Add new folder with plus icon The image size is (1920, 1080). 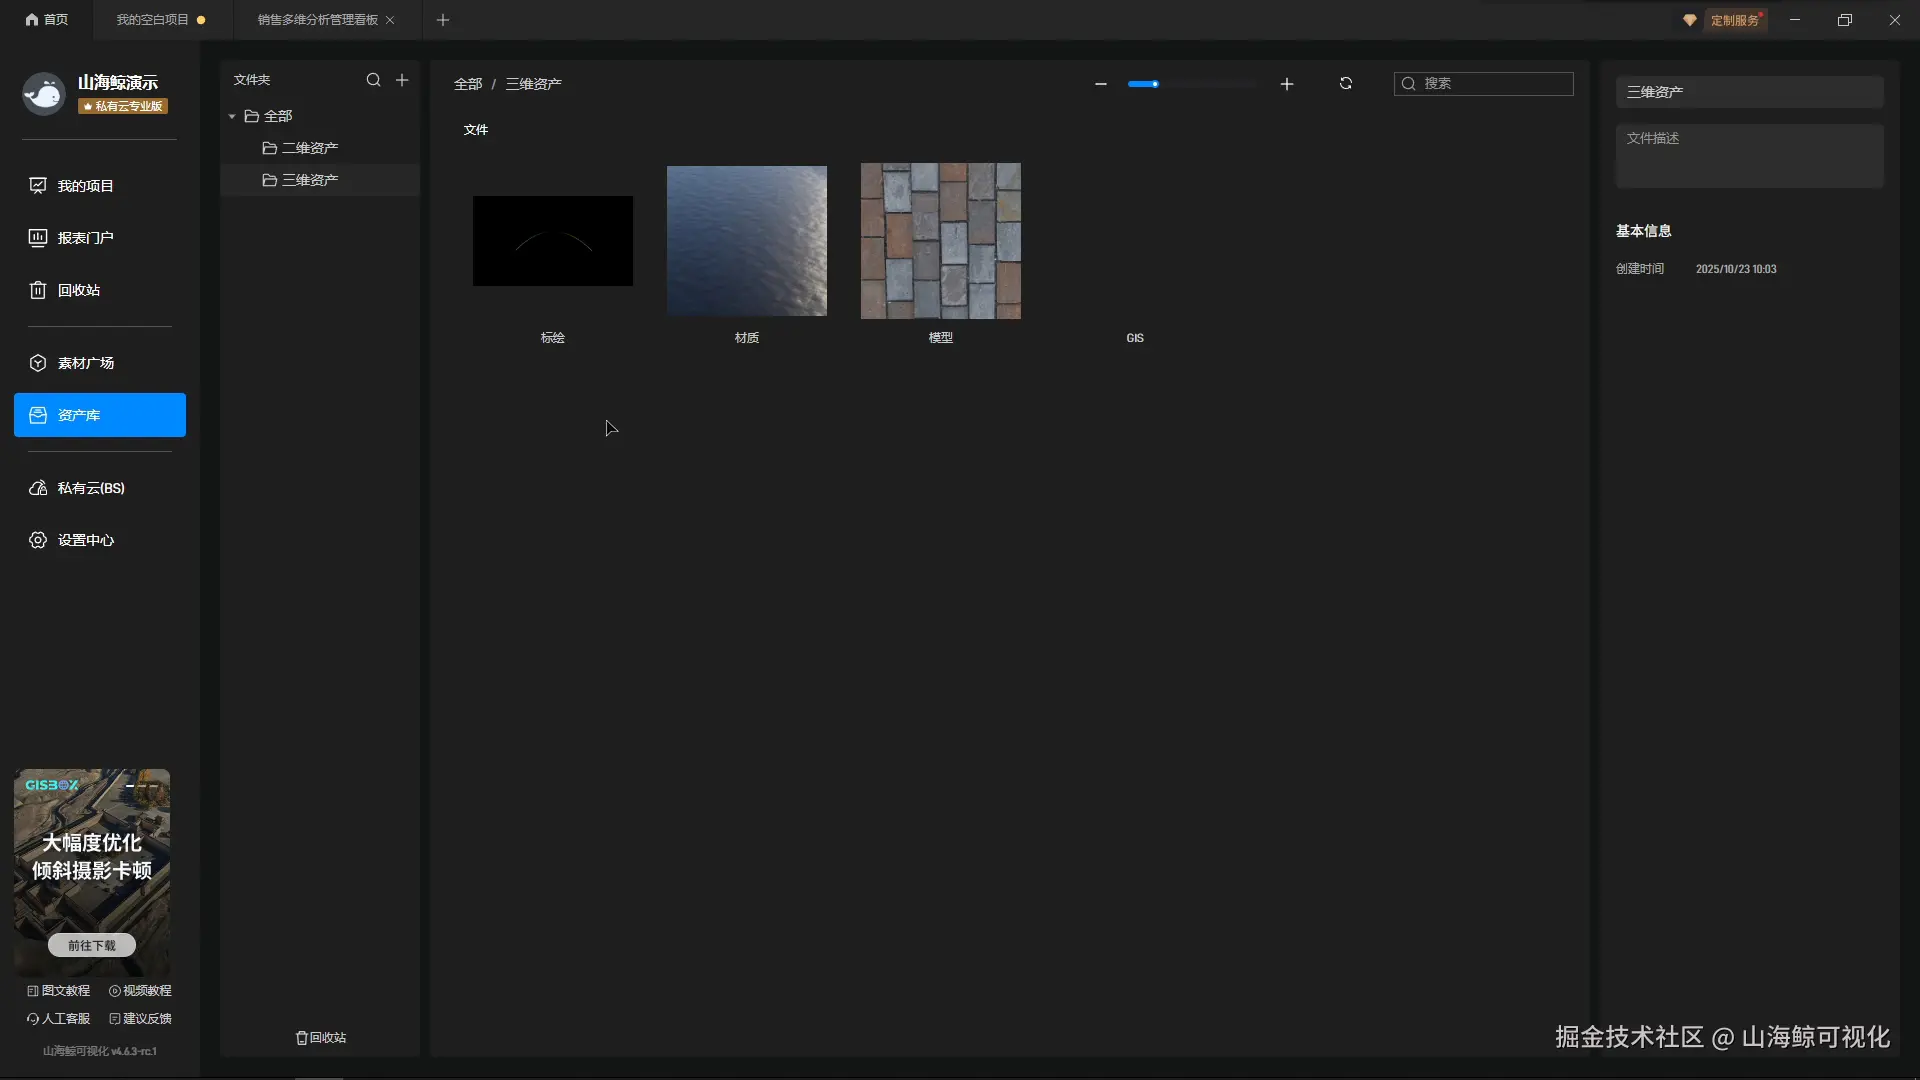pos(402,80)
